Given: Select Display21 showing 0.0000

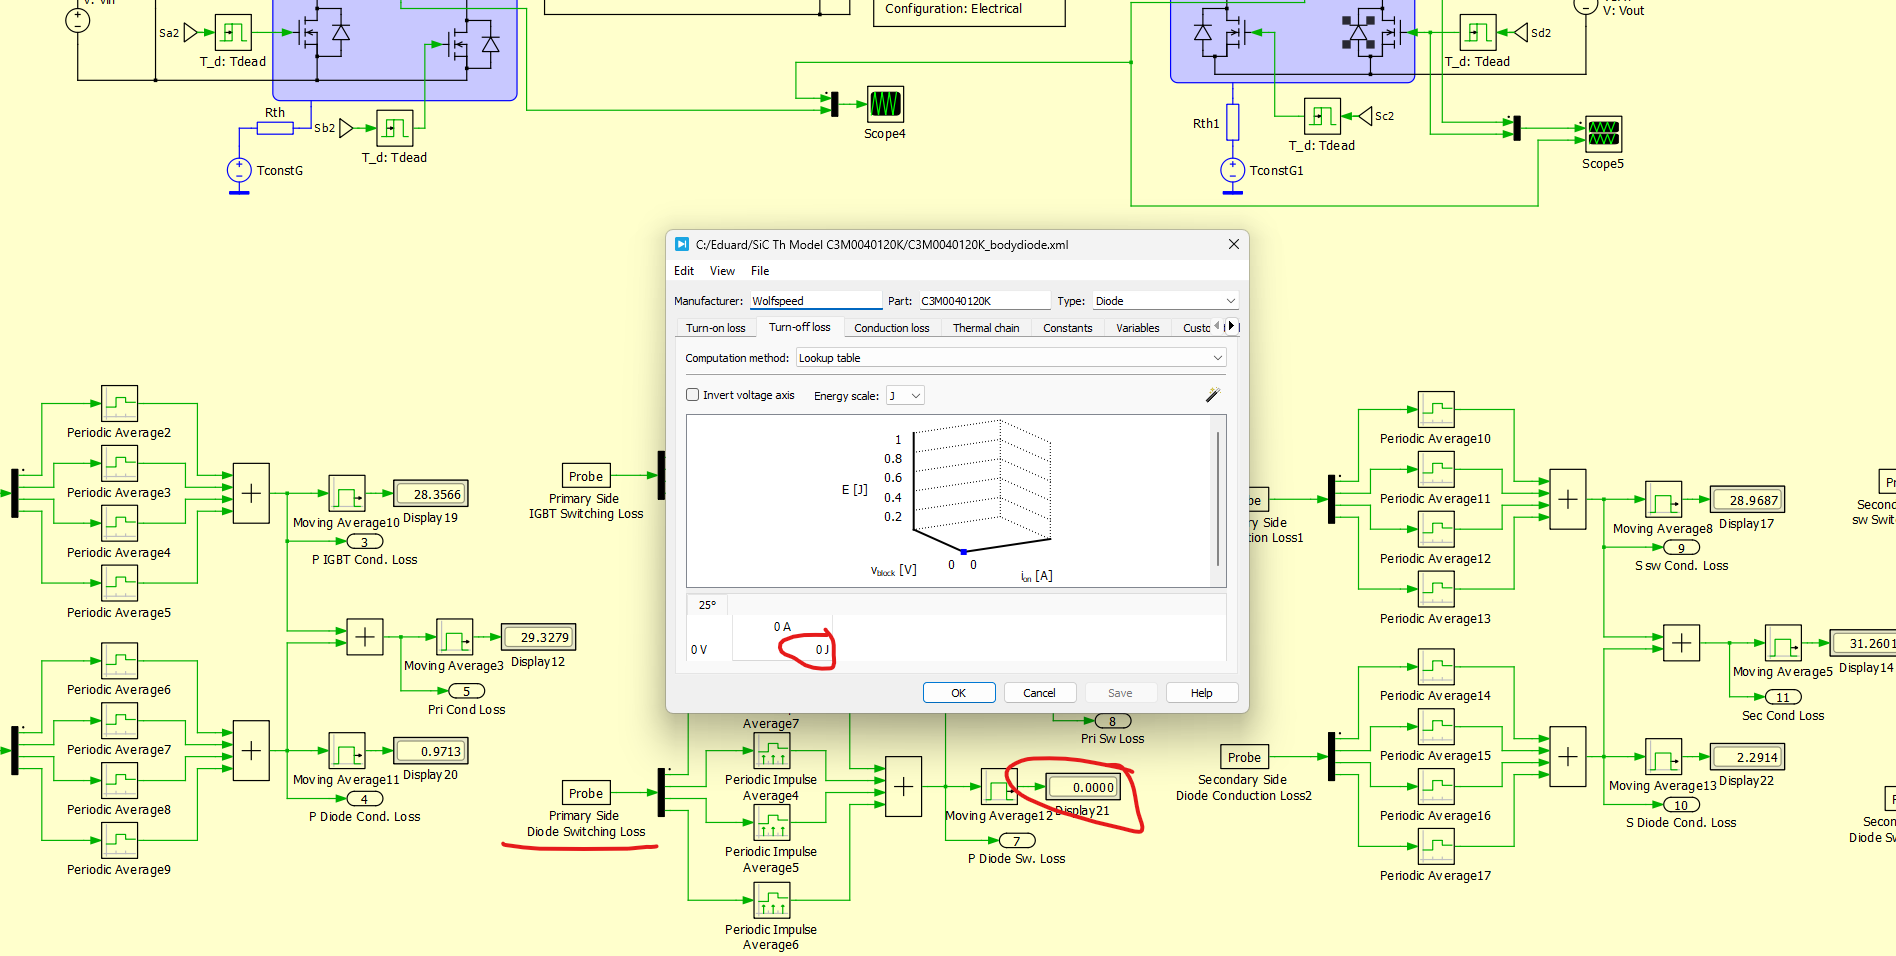Looking at the screenshot, I should (x=1083, y=787).
